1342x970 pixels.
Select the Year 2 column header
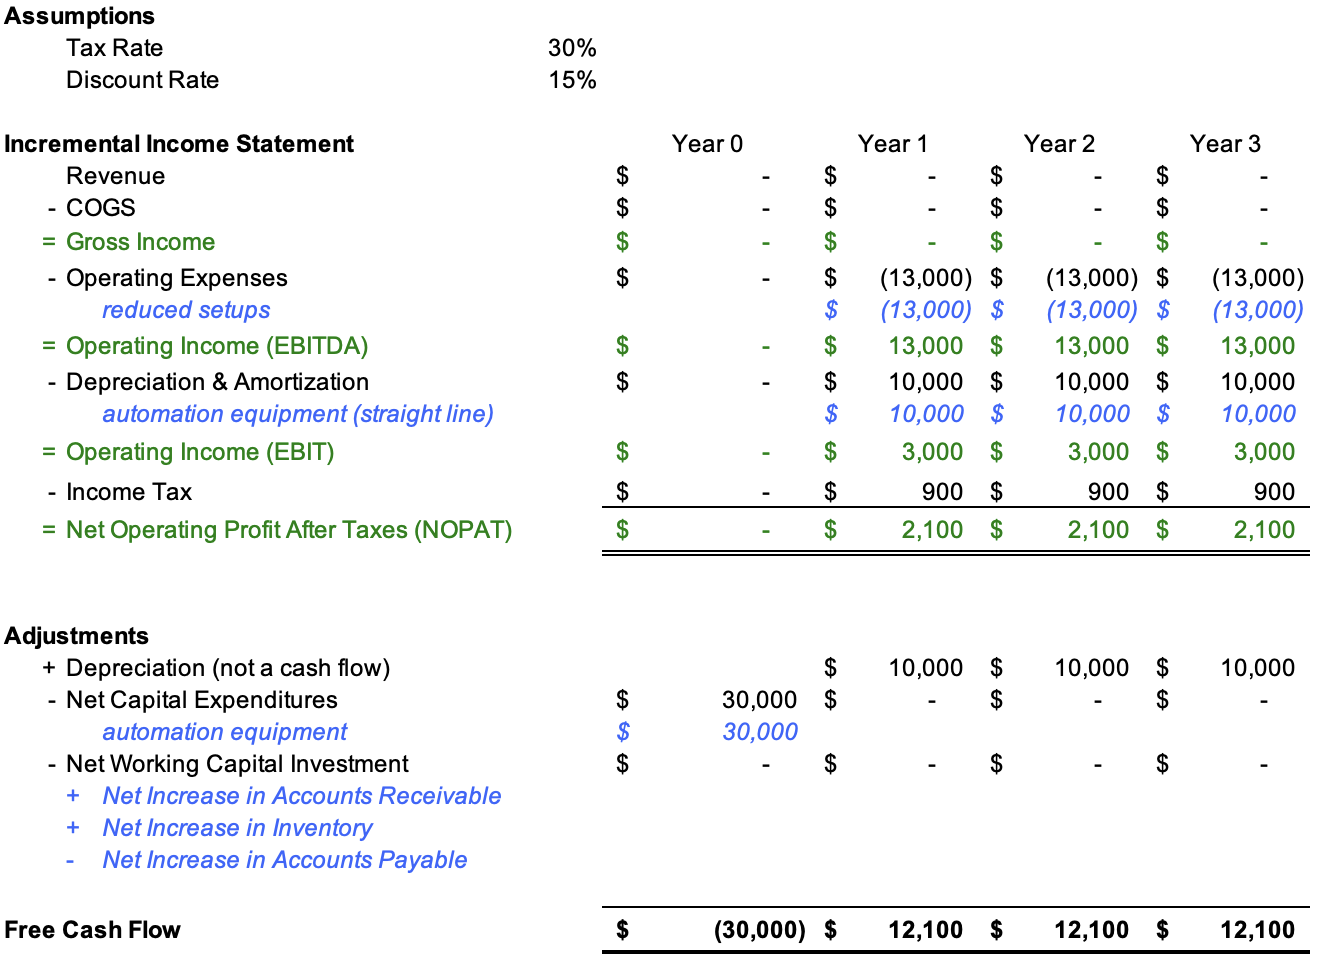click(x=1059, y=143)
